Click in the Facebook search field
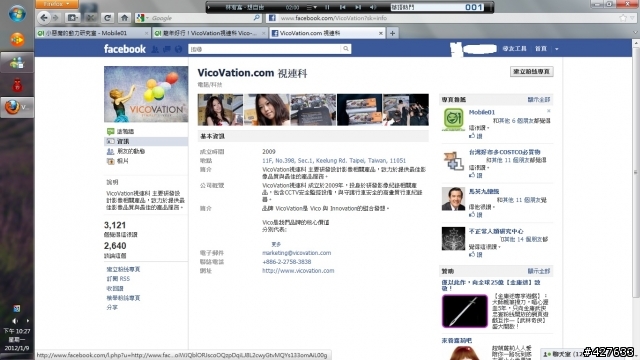640x360 pixels. coord(265,49)
